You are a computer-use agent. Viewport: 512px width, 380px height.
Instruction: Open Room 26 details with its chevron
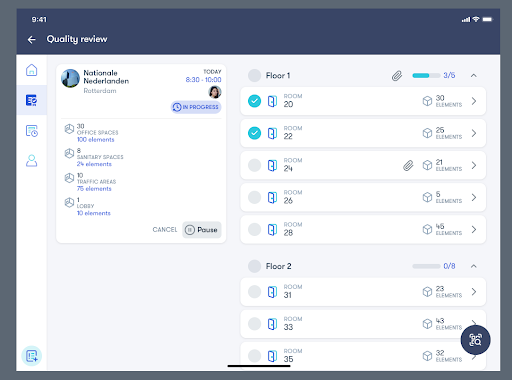[x=474, y=197]
